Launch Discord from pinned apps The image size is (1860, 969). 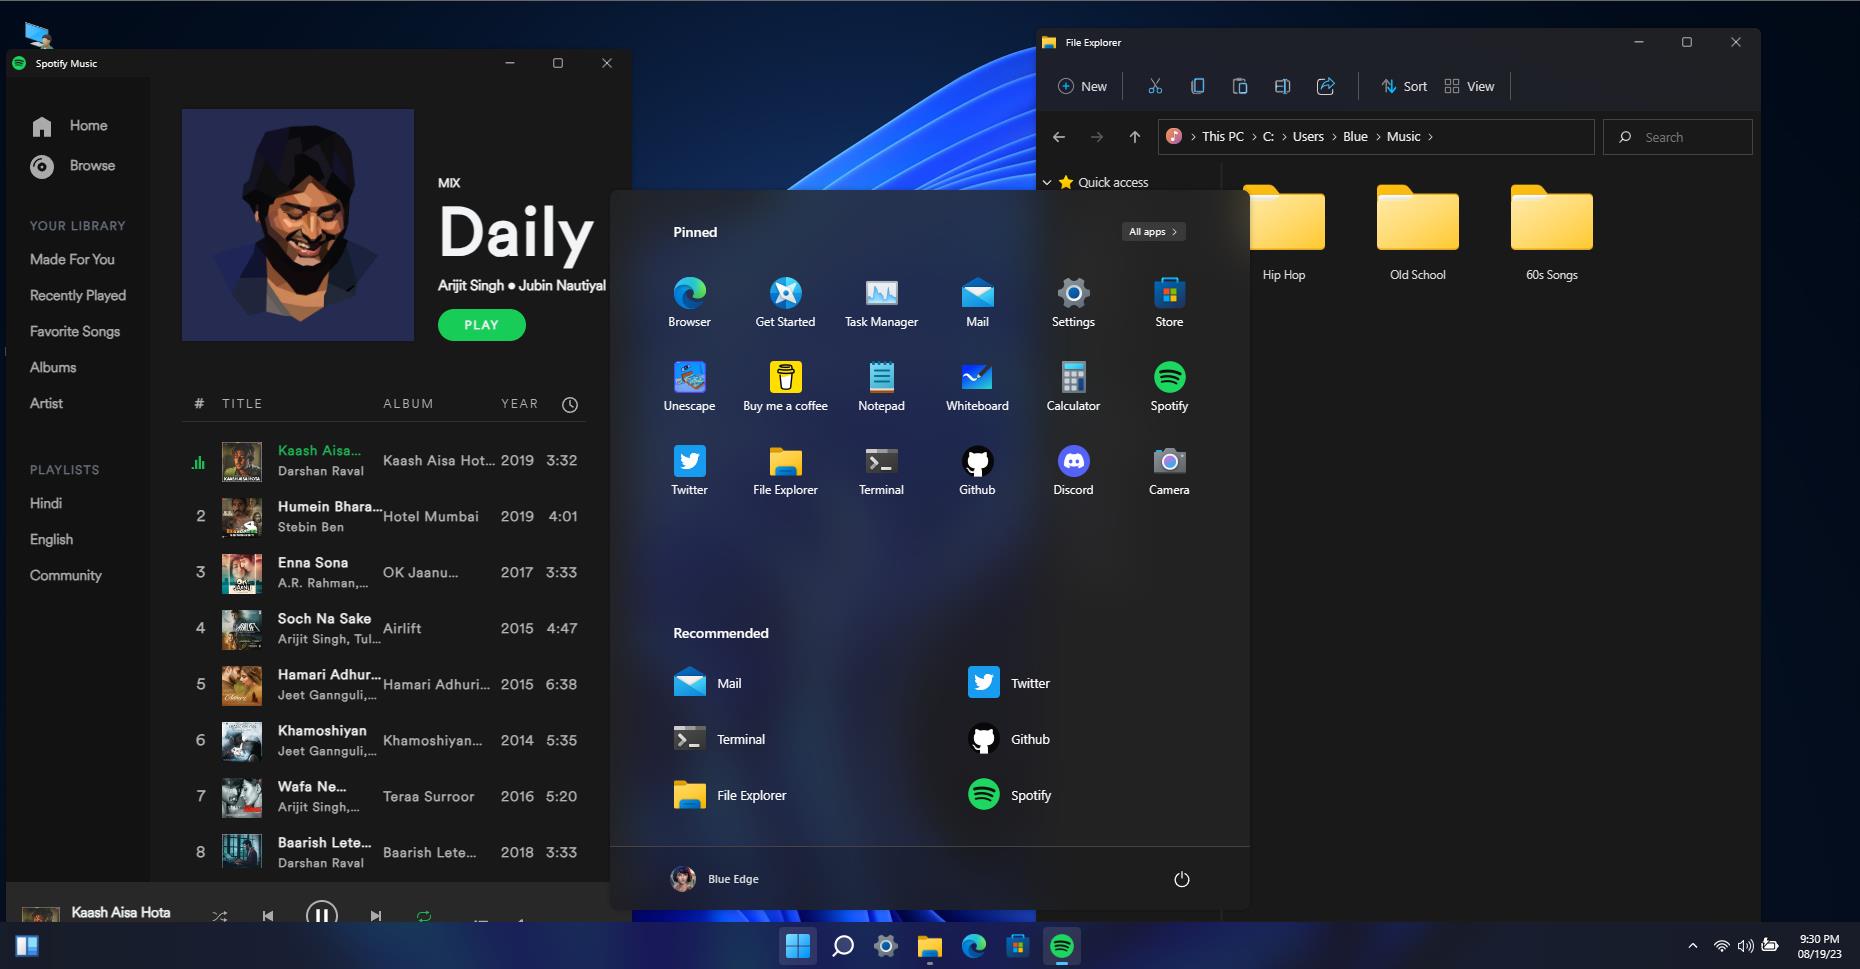tap(1073, 470)
